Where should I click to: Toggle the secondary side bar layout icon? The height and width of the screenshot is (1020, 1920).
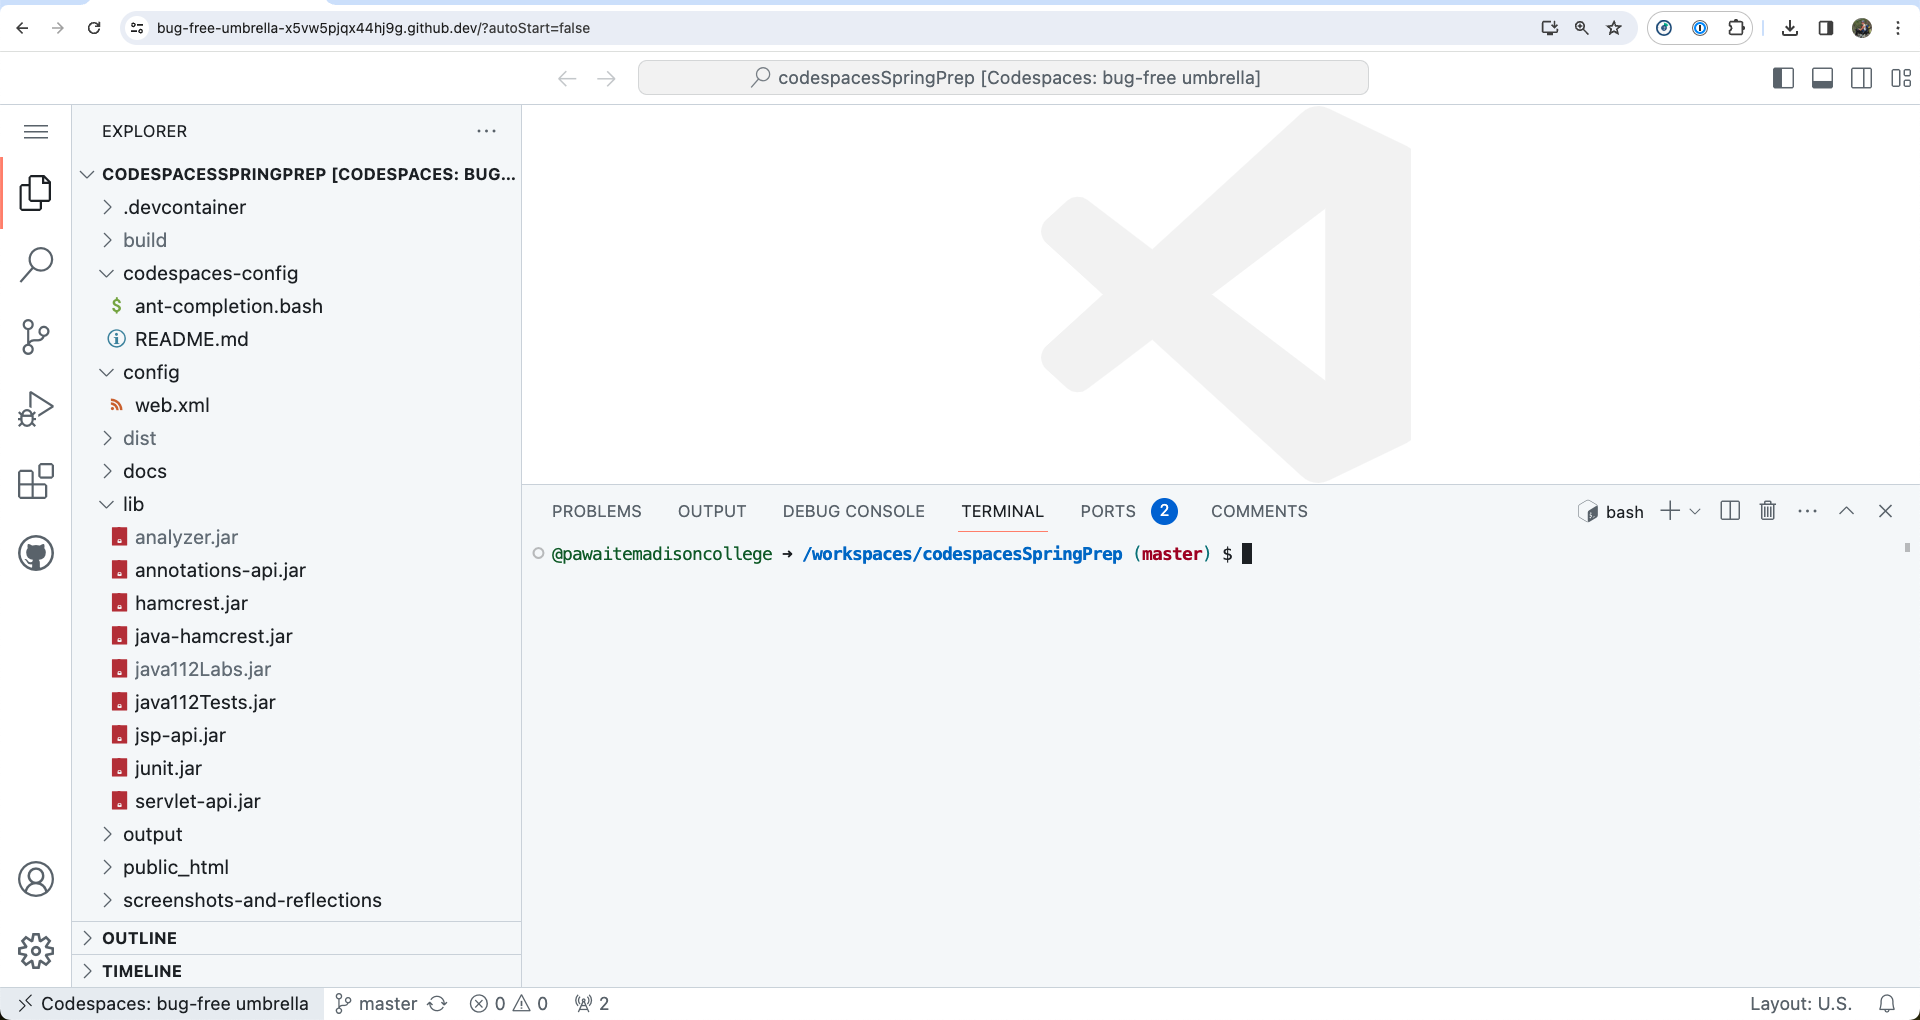(x=1861, y=78)
